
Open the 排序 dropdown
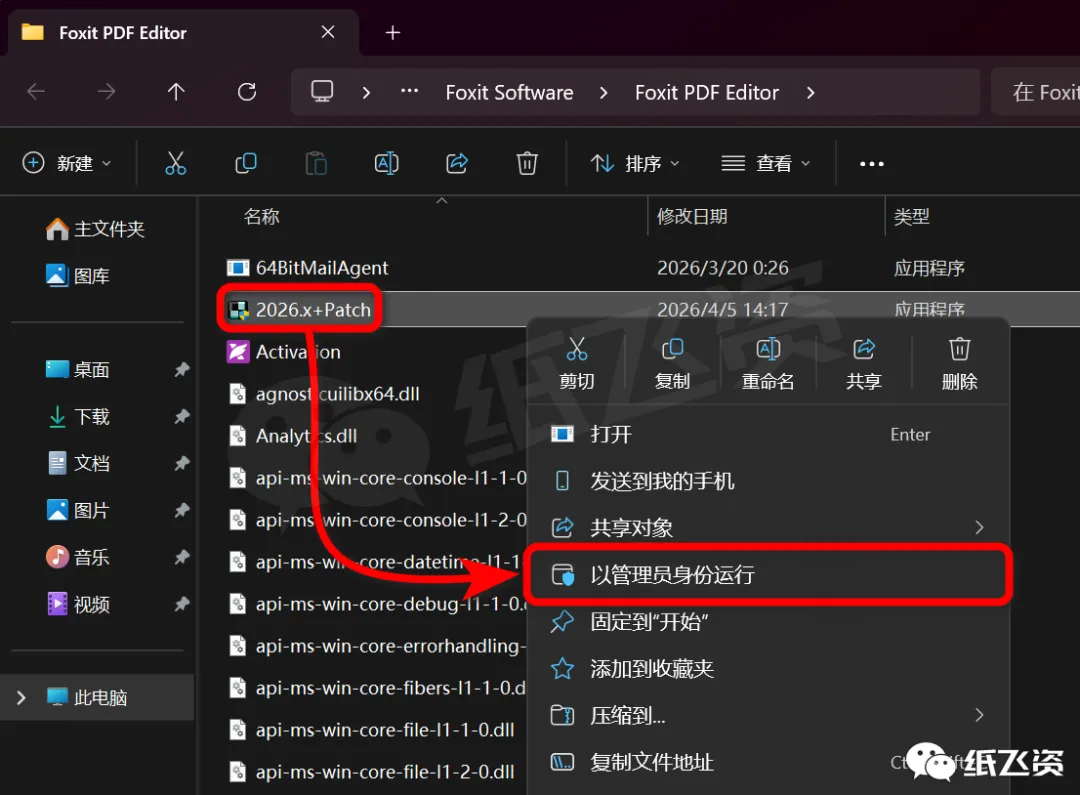coord(634,163)
